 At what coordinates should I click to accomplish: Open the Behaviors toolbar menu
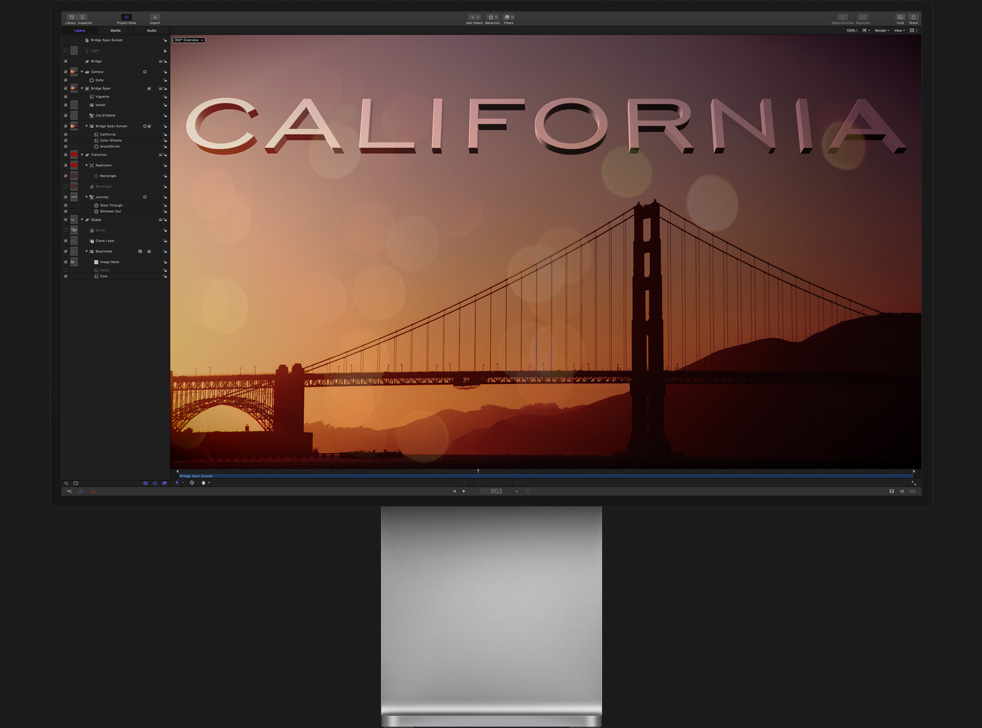(x=492, y=18)
